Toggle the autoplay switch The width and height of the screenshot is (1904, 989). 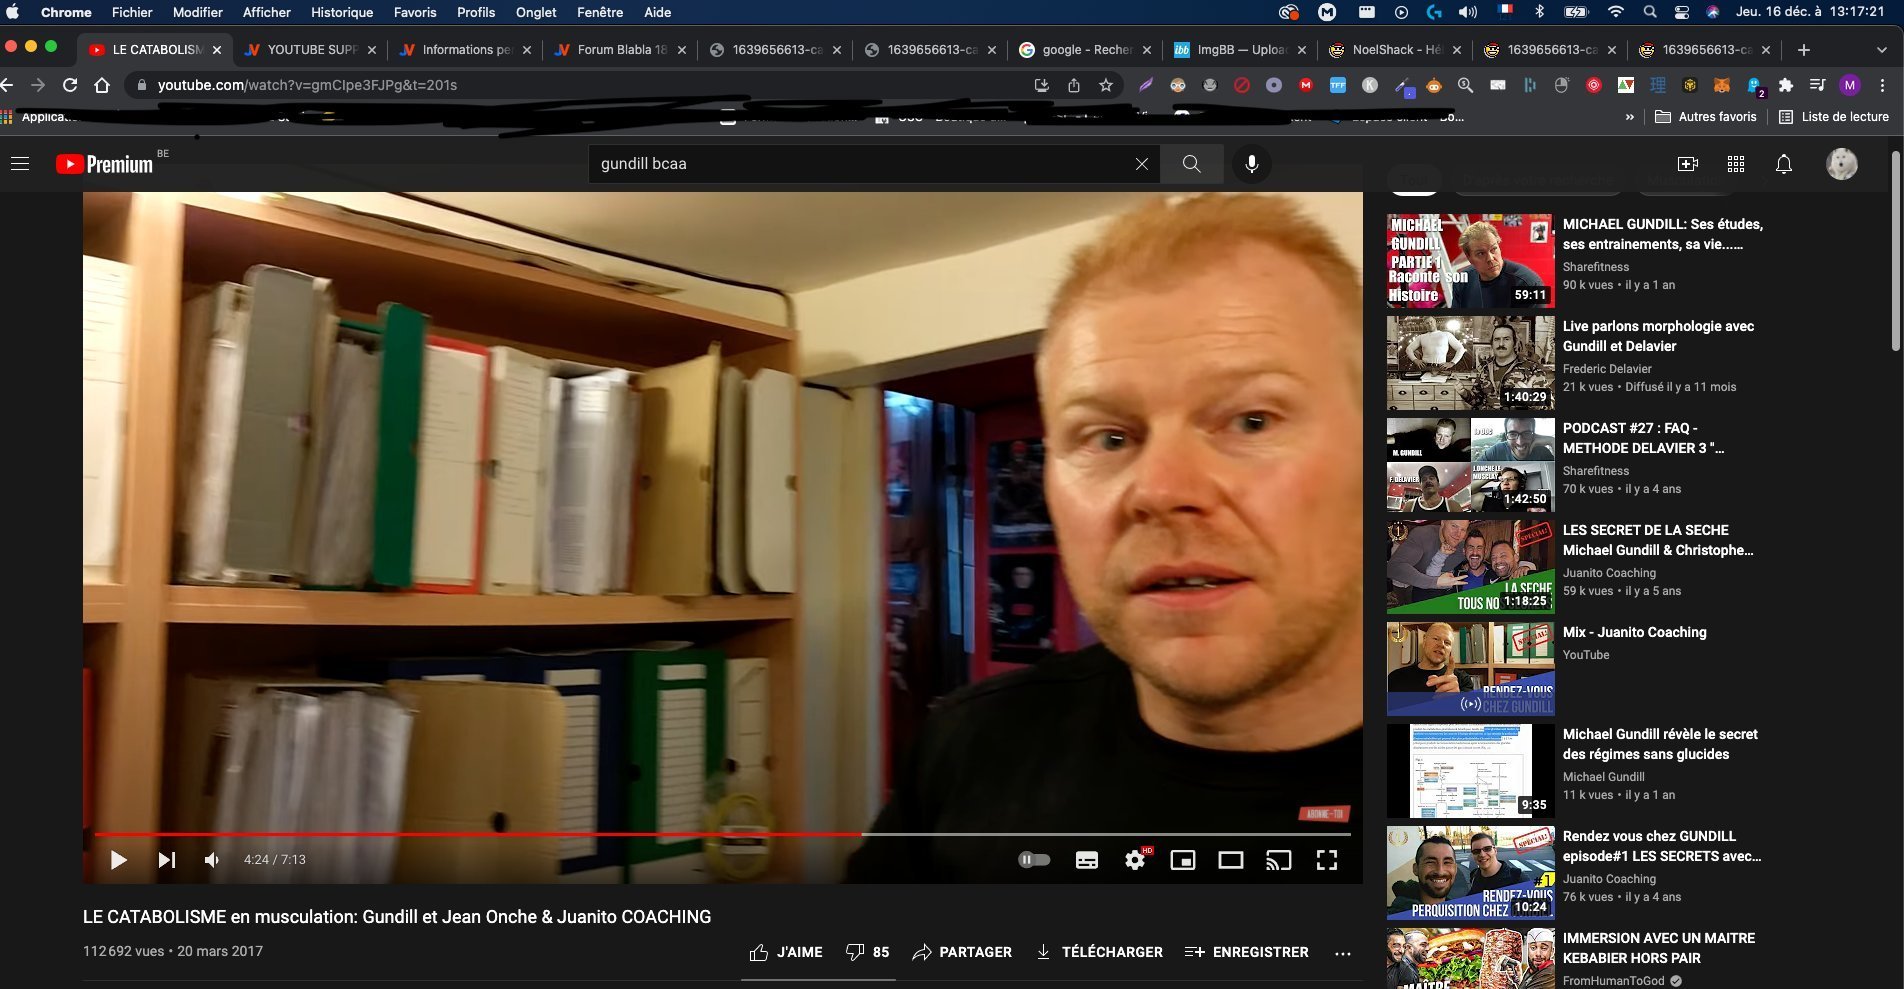pos(1034,860)
